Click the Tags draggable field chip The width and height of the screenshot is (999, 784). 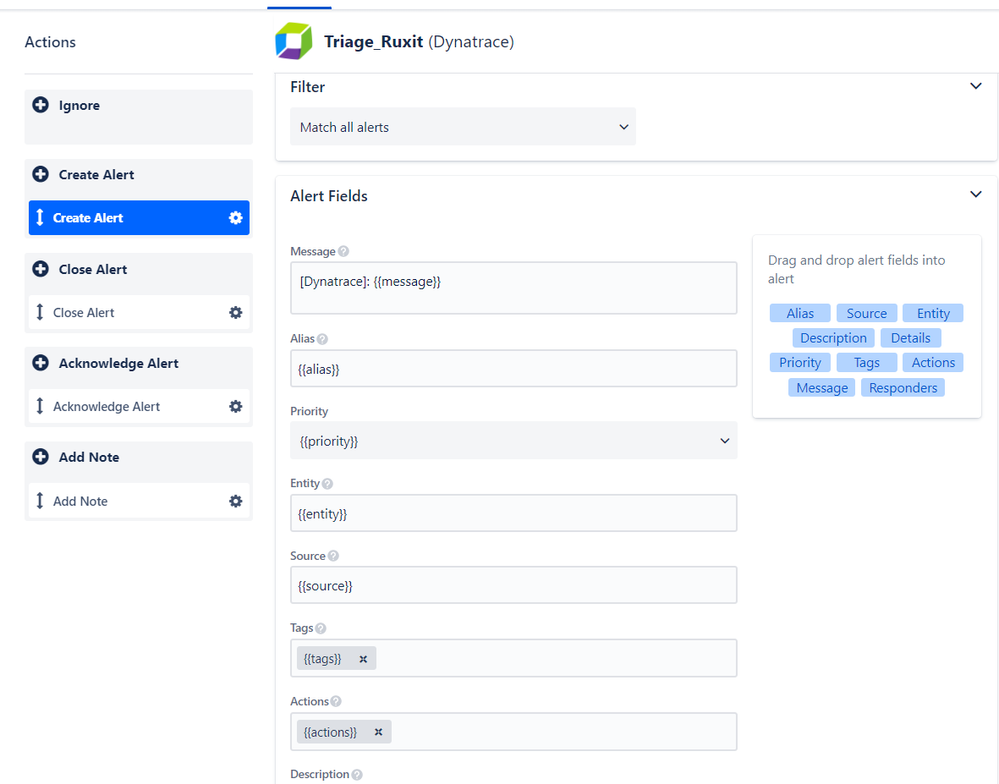click(x=866, y=362)
